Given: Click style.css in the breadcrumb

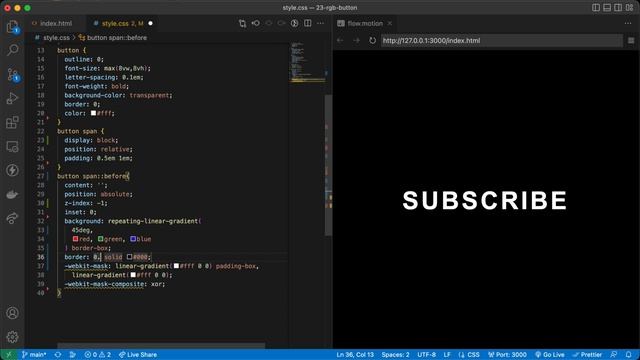Looking at the screenshot, I should [x=56, y=38].
